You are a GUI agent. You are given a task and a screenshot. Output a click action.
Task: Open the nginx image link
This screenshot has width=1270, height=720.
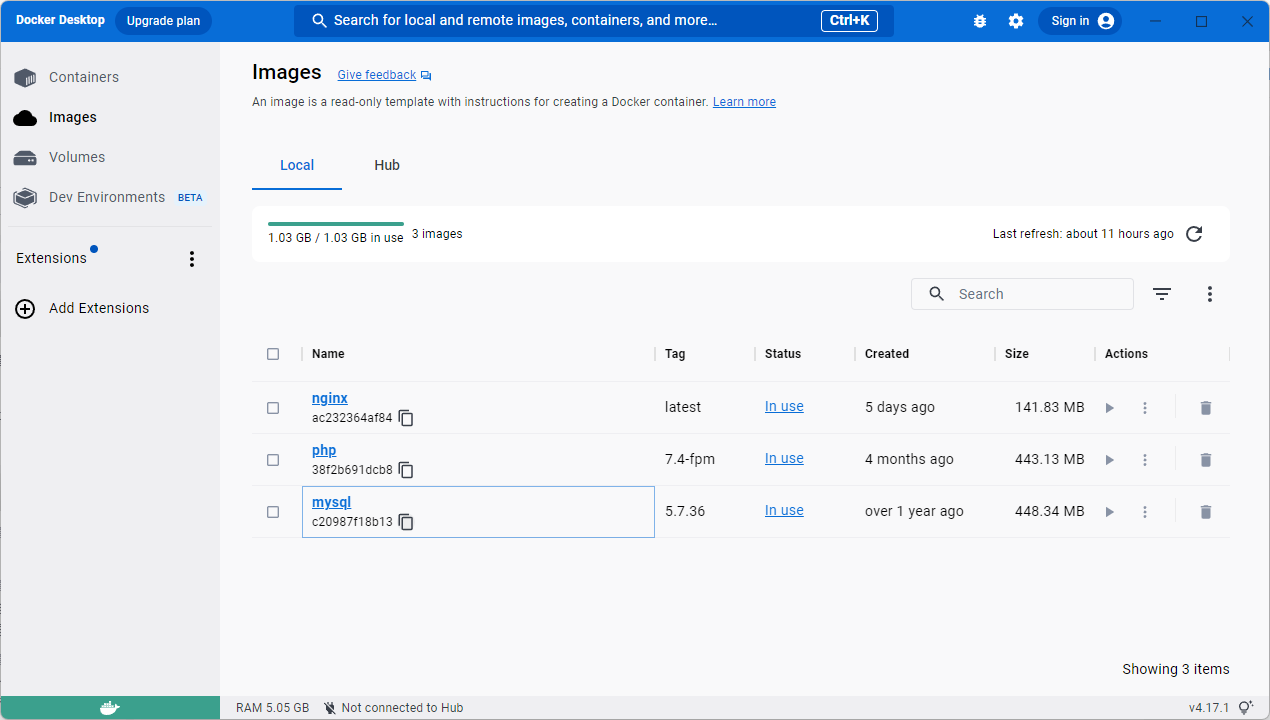(x=330, y=398)
